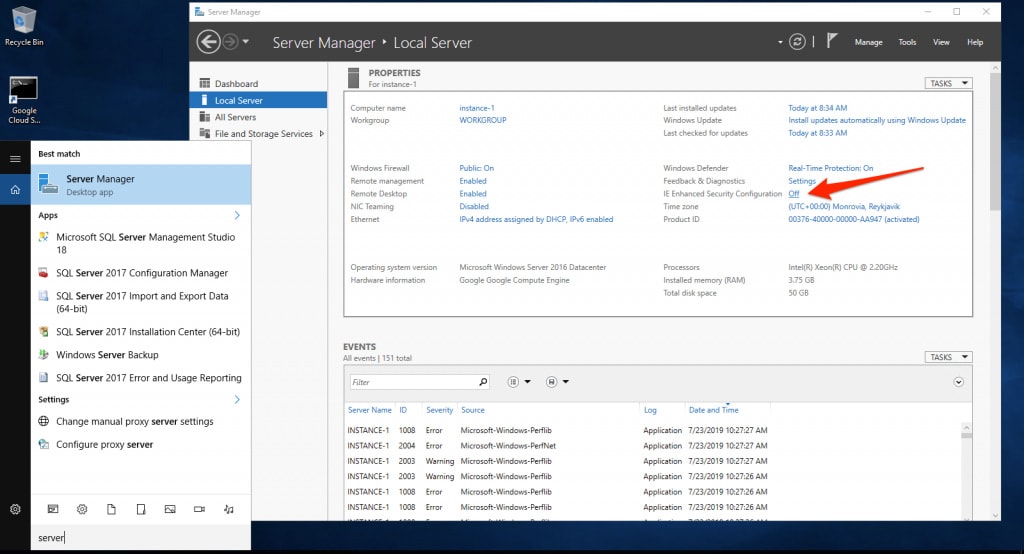
Task: Click the Windows Update install setting link
Action: point(877,120)
